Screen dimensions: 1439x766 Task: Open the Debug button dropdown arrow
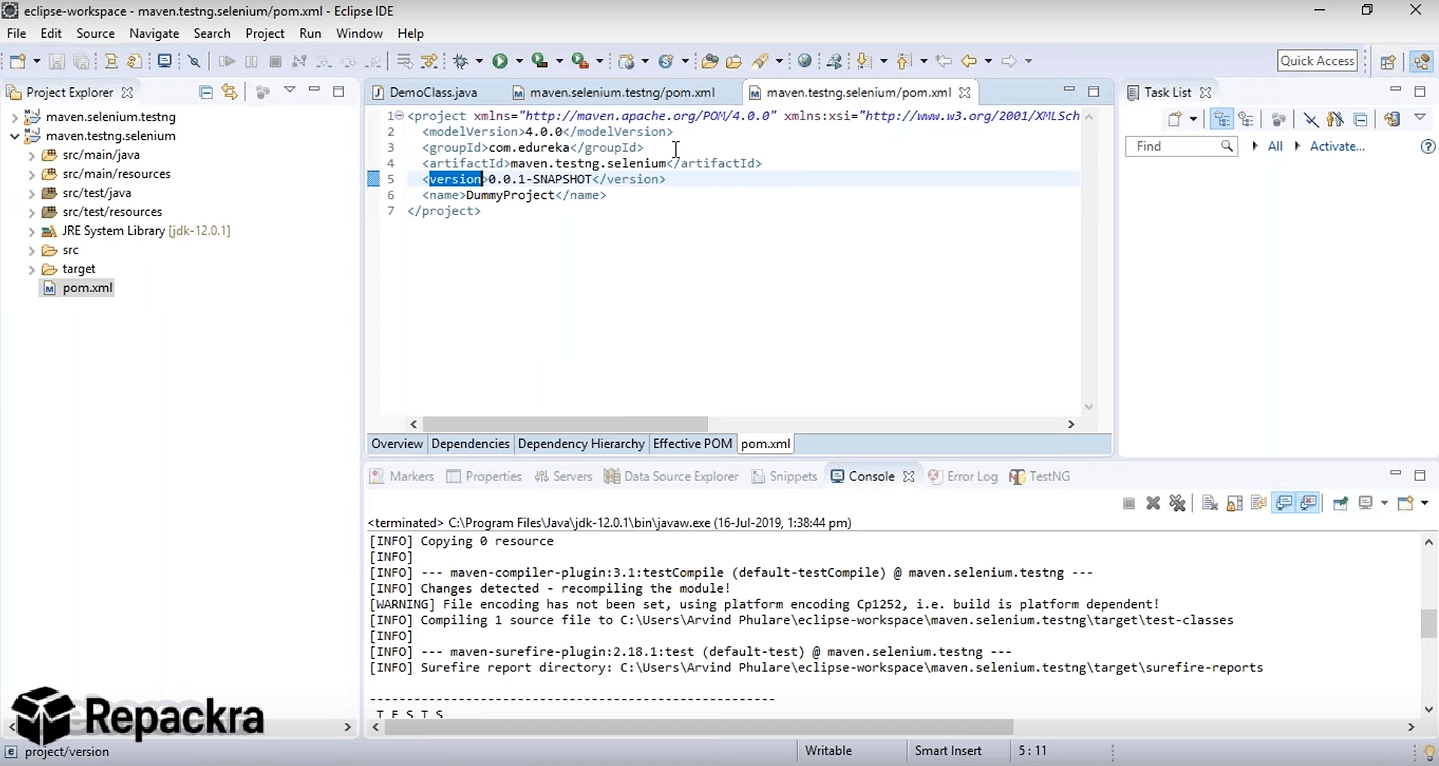tap(479, 61)
